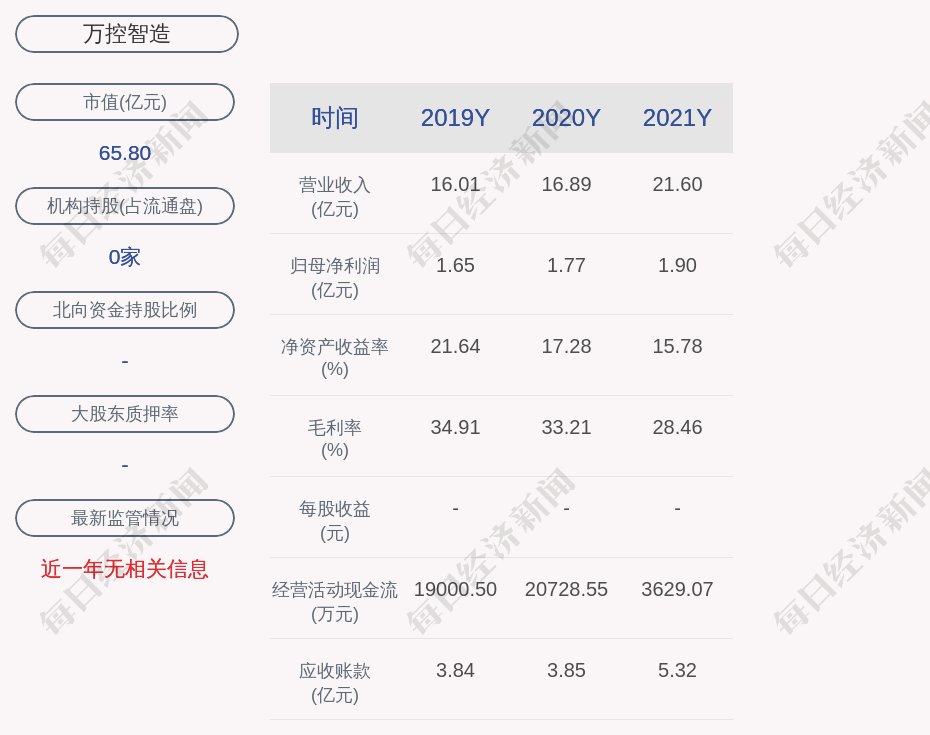Click the 营业收入(亿元) row label
The height and width of the screenshot is (735, 930).
pyautogui.click(x=335, y=196)
